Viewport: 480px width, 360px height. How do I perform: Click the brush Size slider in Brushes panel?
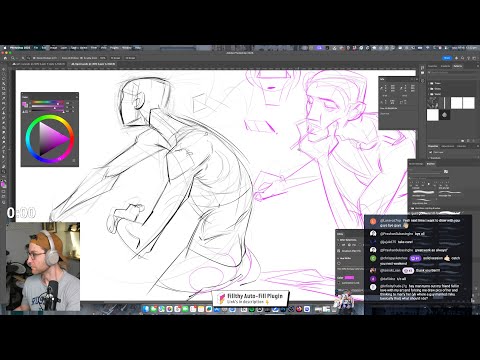tap(425, 173)
